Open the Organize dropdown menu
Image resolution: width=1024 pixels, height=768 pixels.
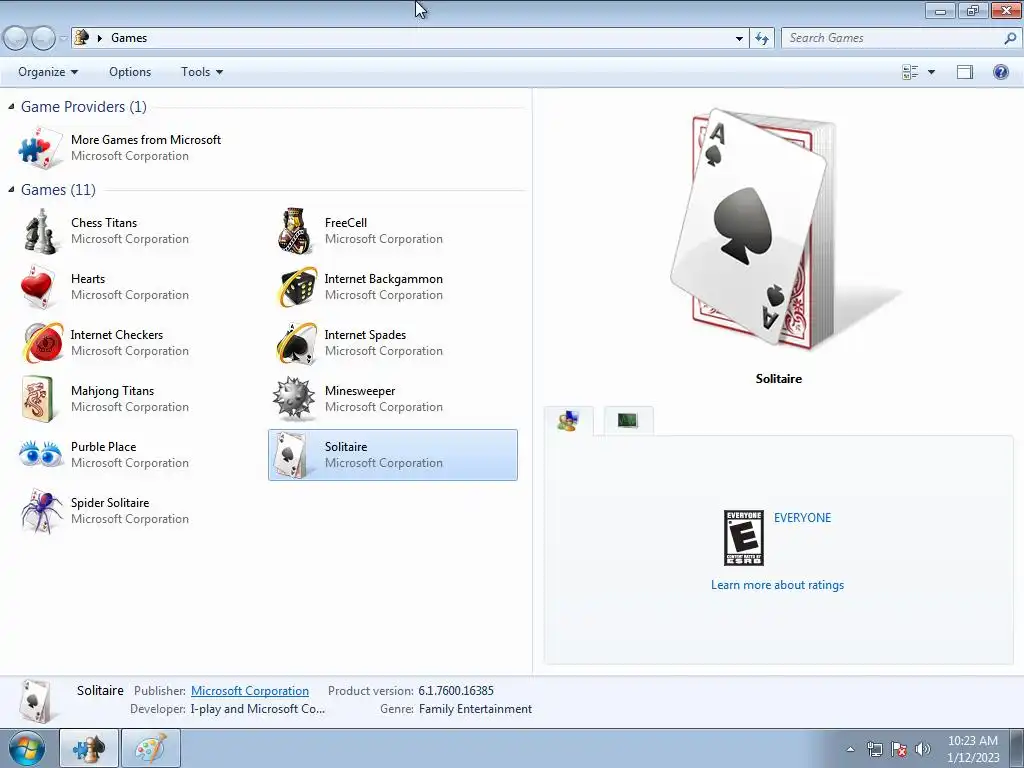48,72
